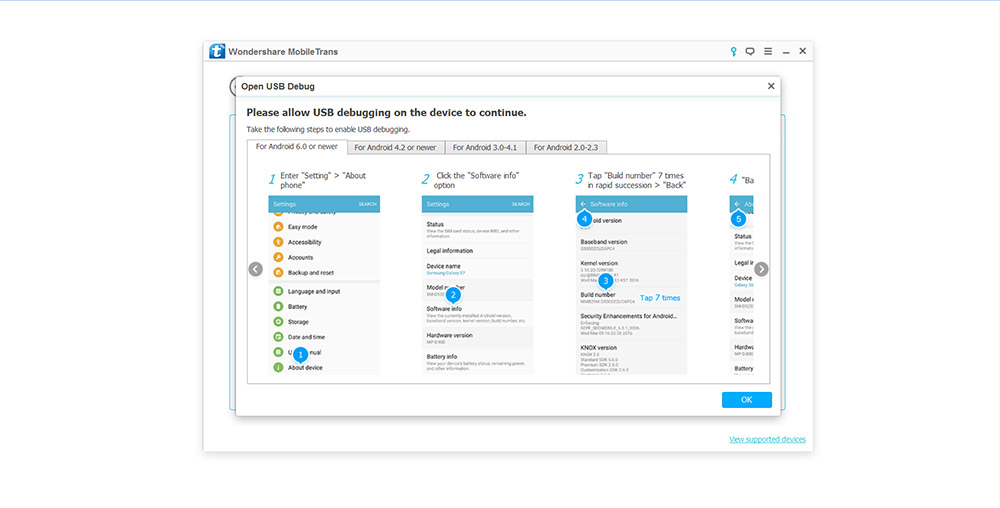The width and height of the screenshot is (1000, 508).
Task: Open the hamburger menu in title bar
Action: tap(768, 52)
